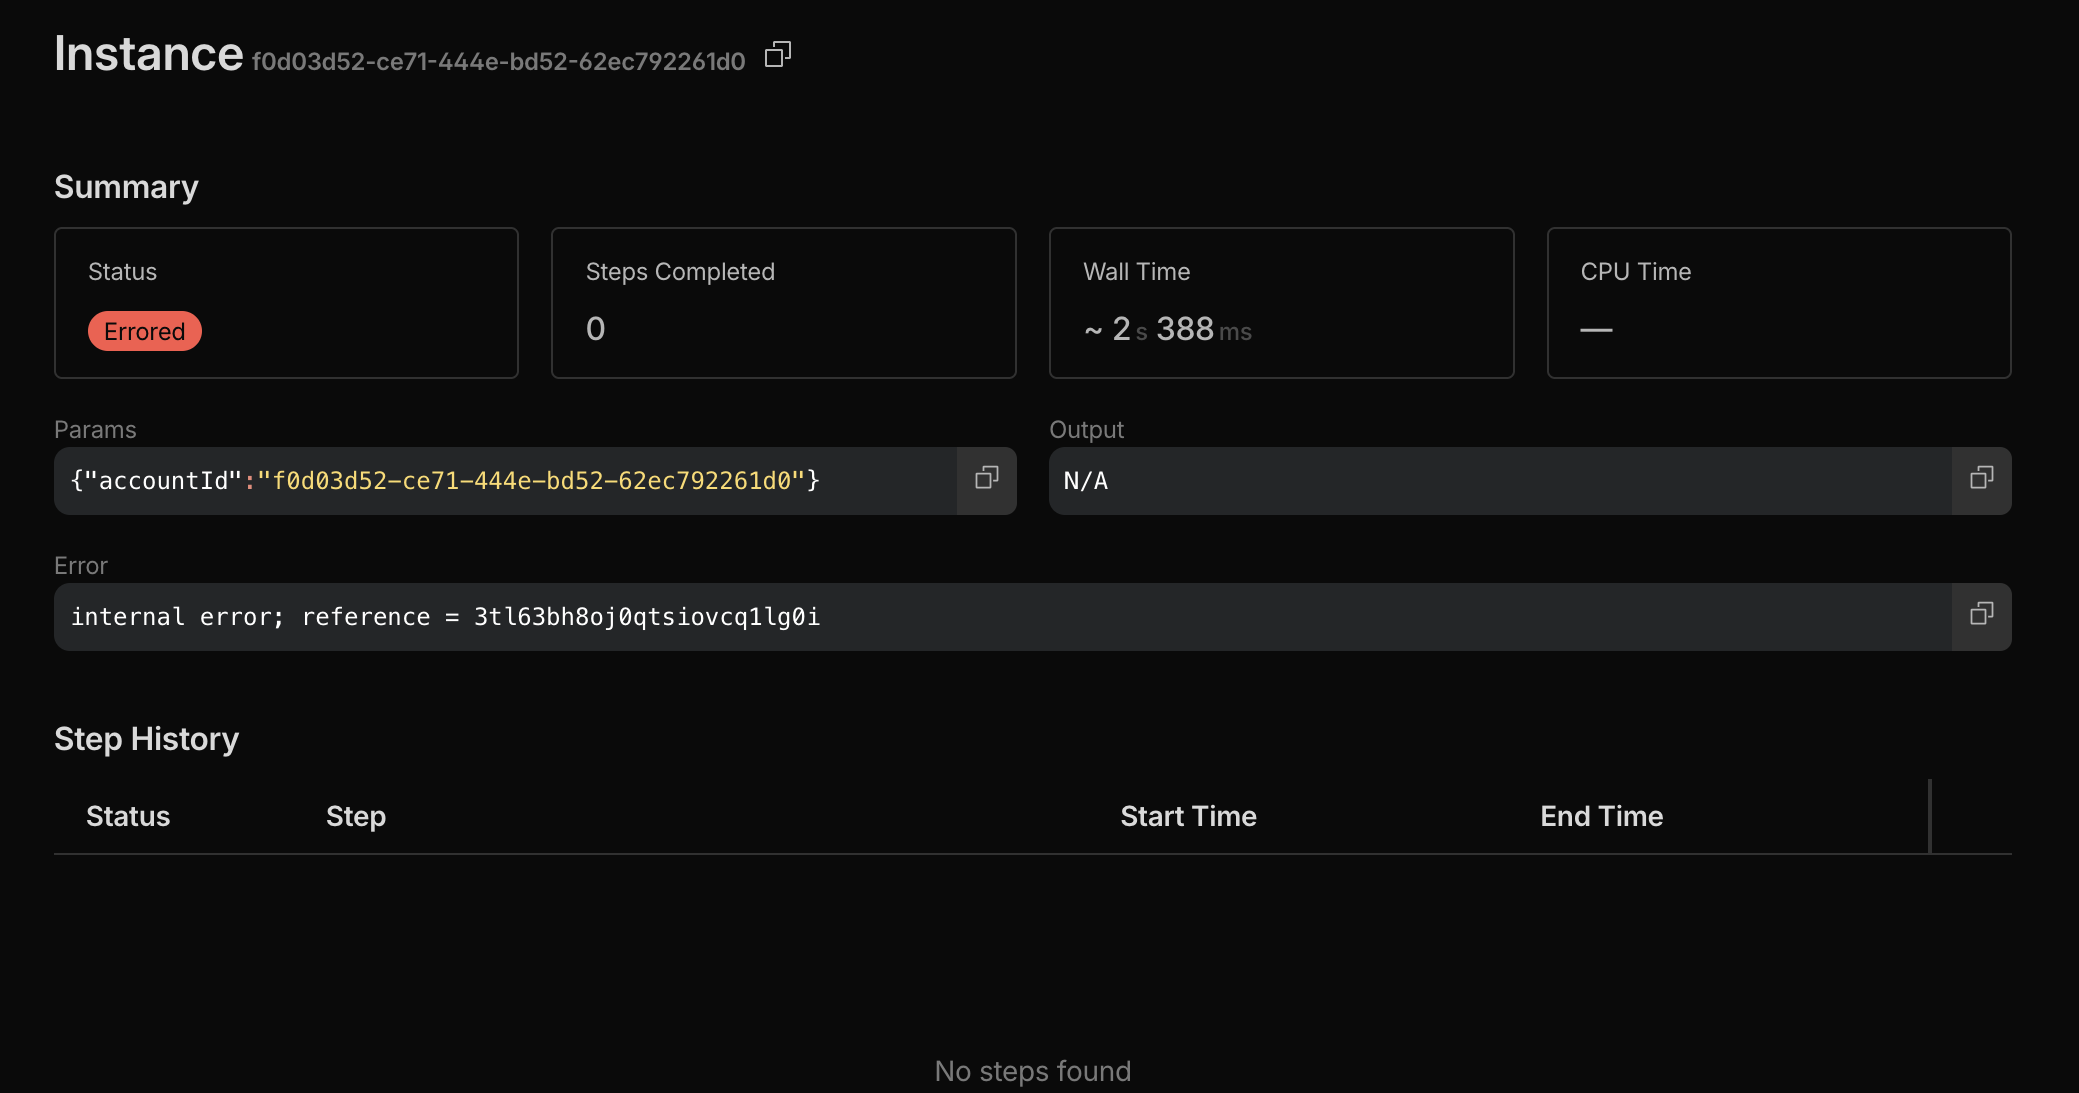Click the CPU Time summary card

coord(1778,303)
